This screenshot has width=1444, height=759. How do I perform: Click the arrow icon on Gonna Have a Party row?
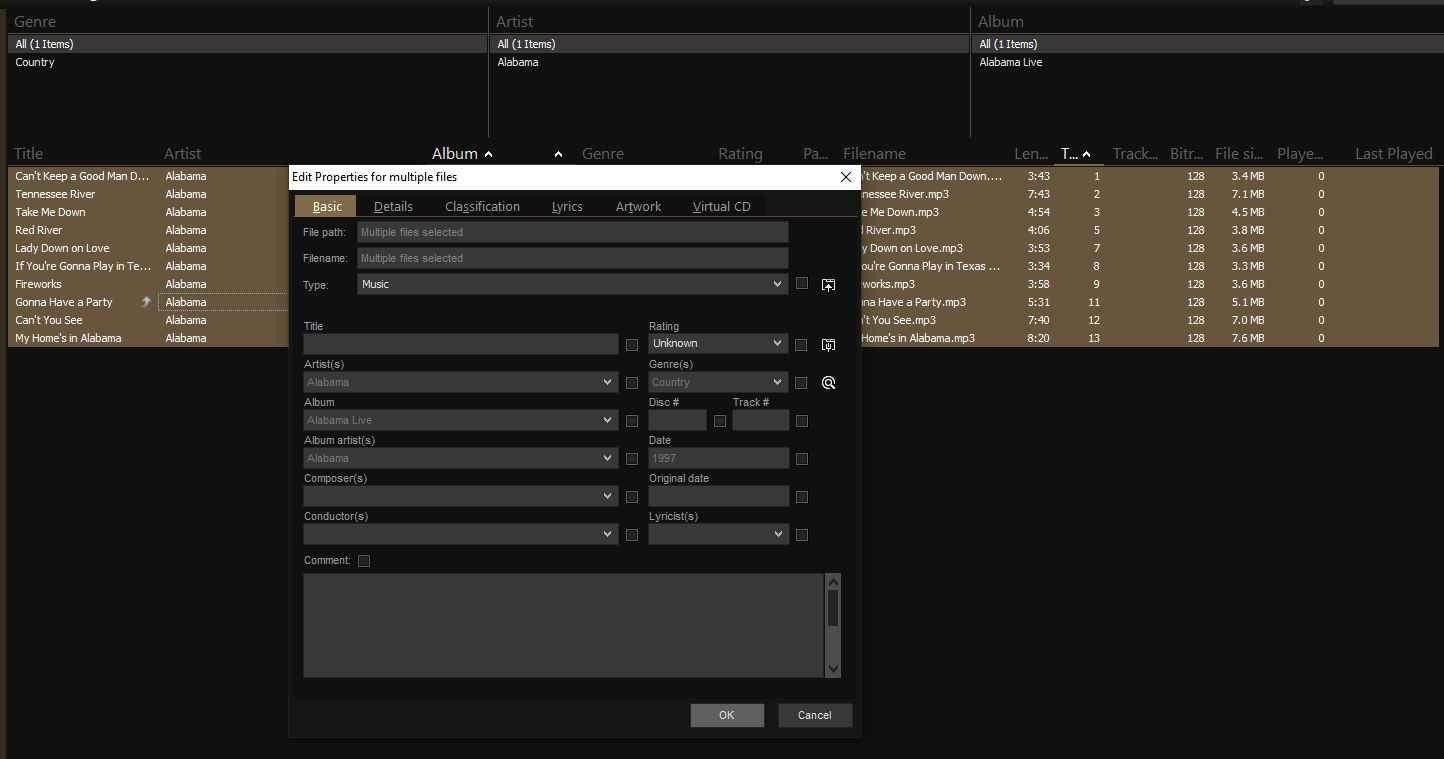coord(146,302)
